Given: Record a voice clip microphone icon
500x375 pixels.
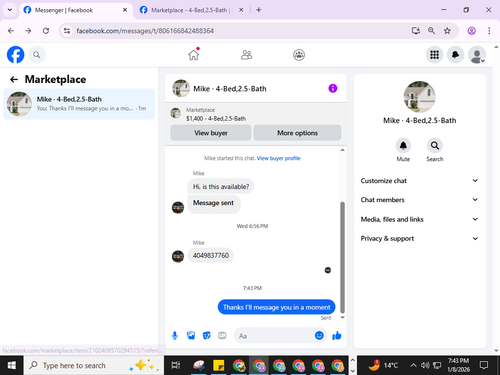Looking at the screenshot, I should [x=175, y=336].
